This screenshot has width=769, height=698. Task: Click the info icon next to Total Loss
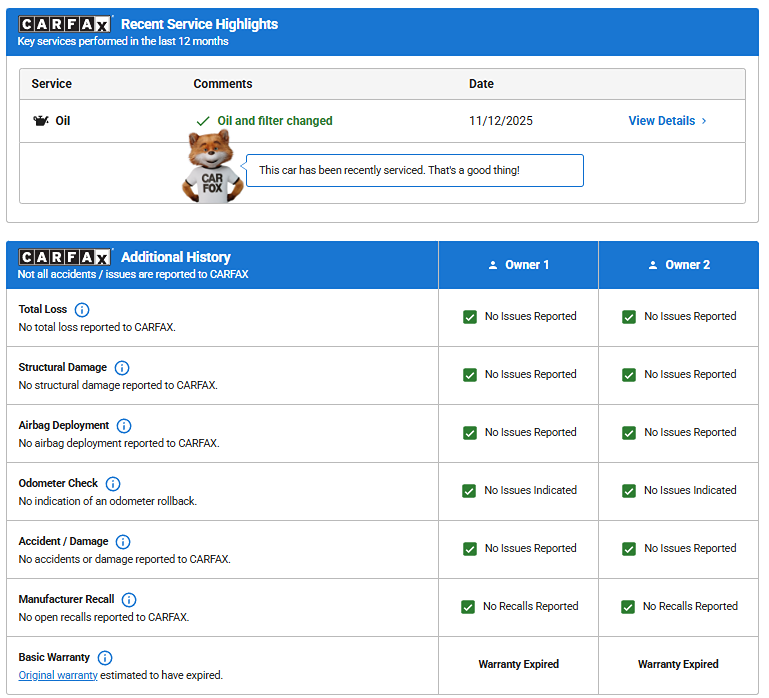point(82,310)
